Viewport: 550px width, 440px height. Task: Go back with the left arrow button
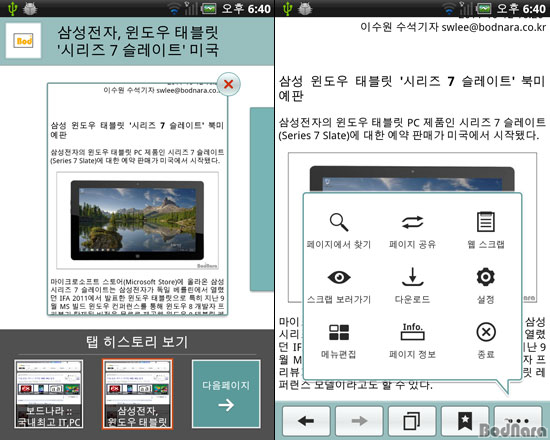[306, 421]
